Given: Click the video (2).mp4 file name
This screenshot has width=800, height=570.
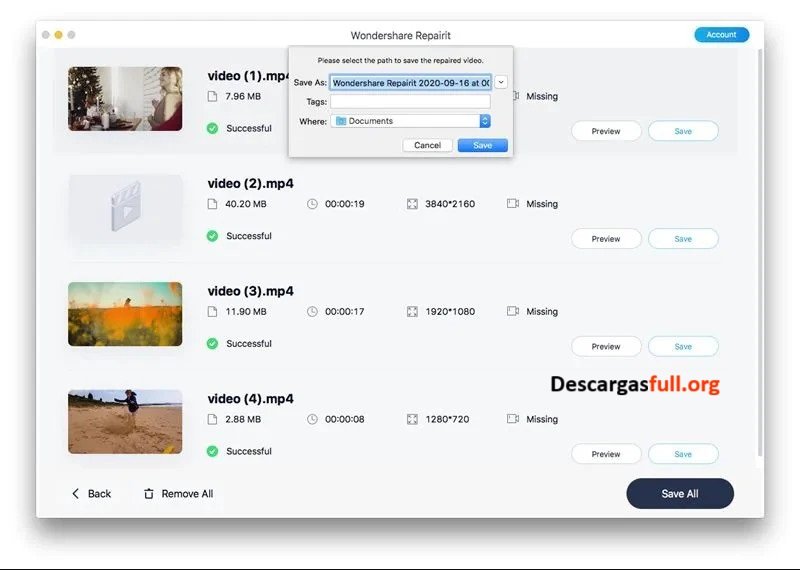Looking at the screenshot, I should point(251,184).
